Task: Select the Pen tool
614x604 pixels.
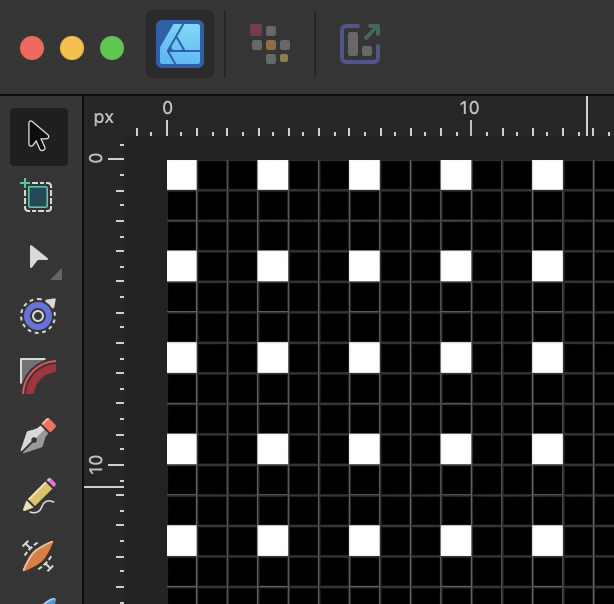Action: pyautogui.click(x=38, y=436)
